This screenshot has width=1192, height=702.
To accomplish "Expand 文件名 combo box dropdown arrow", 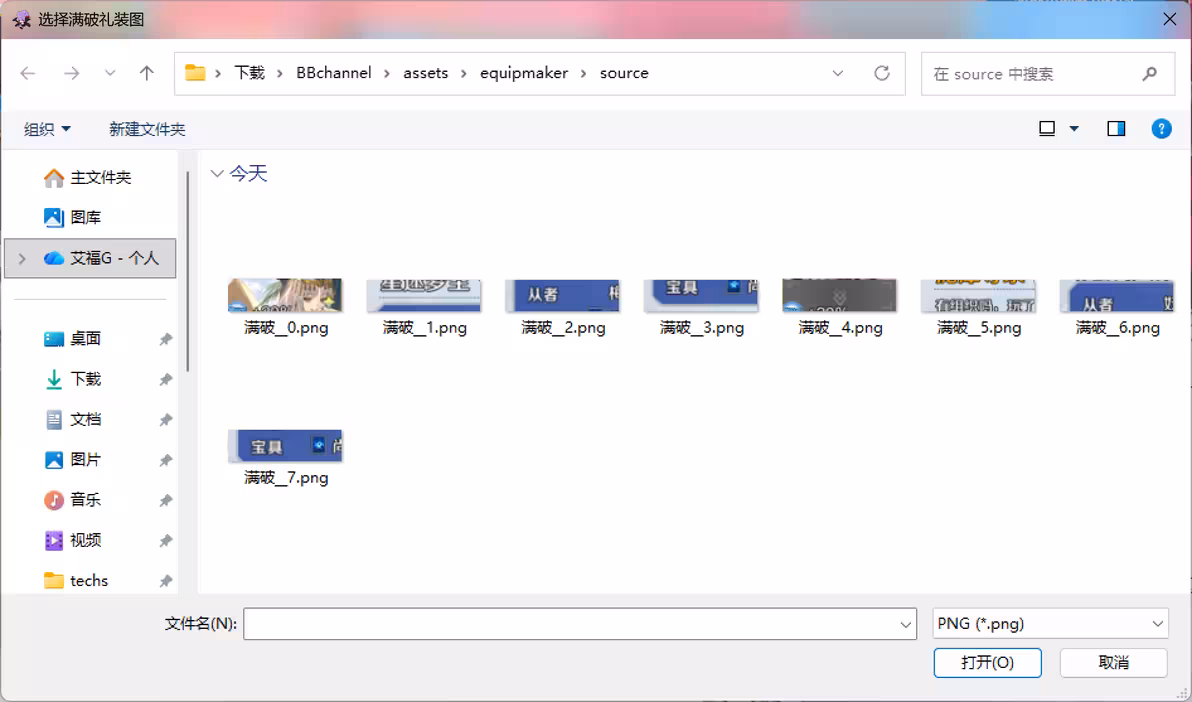I will pos(905,624).
